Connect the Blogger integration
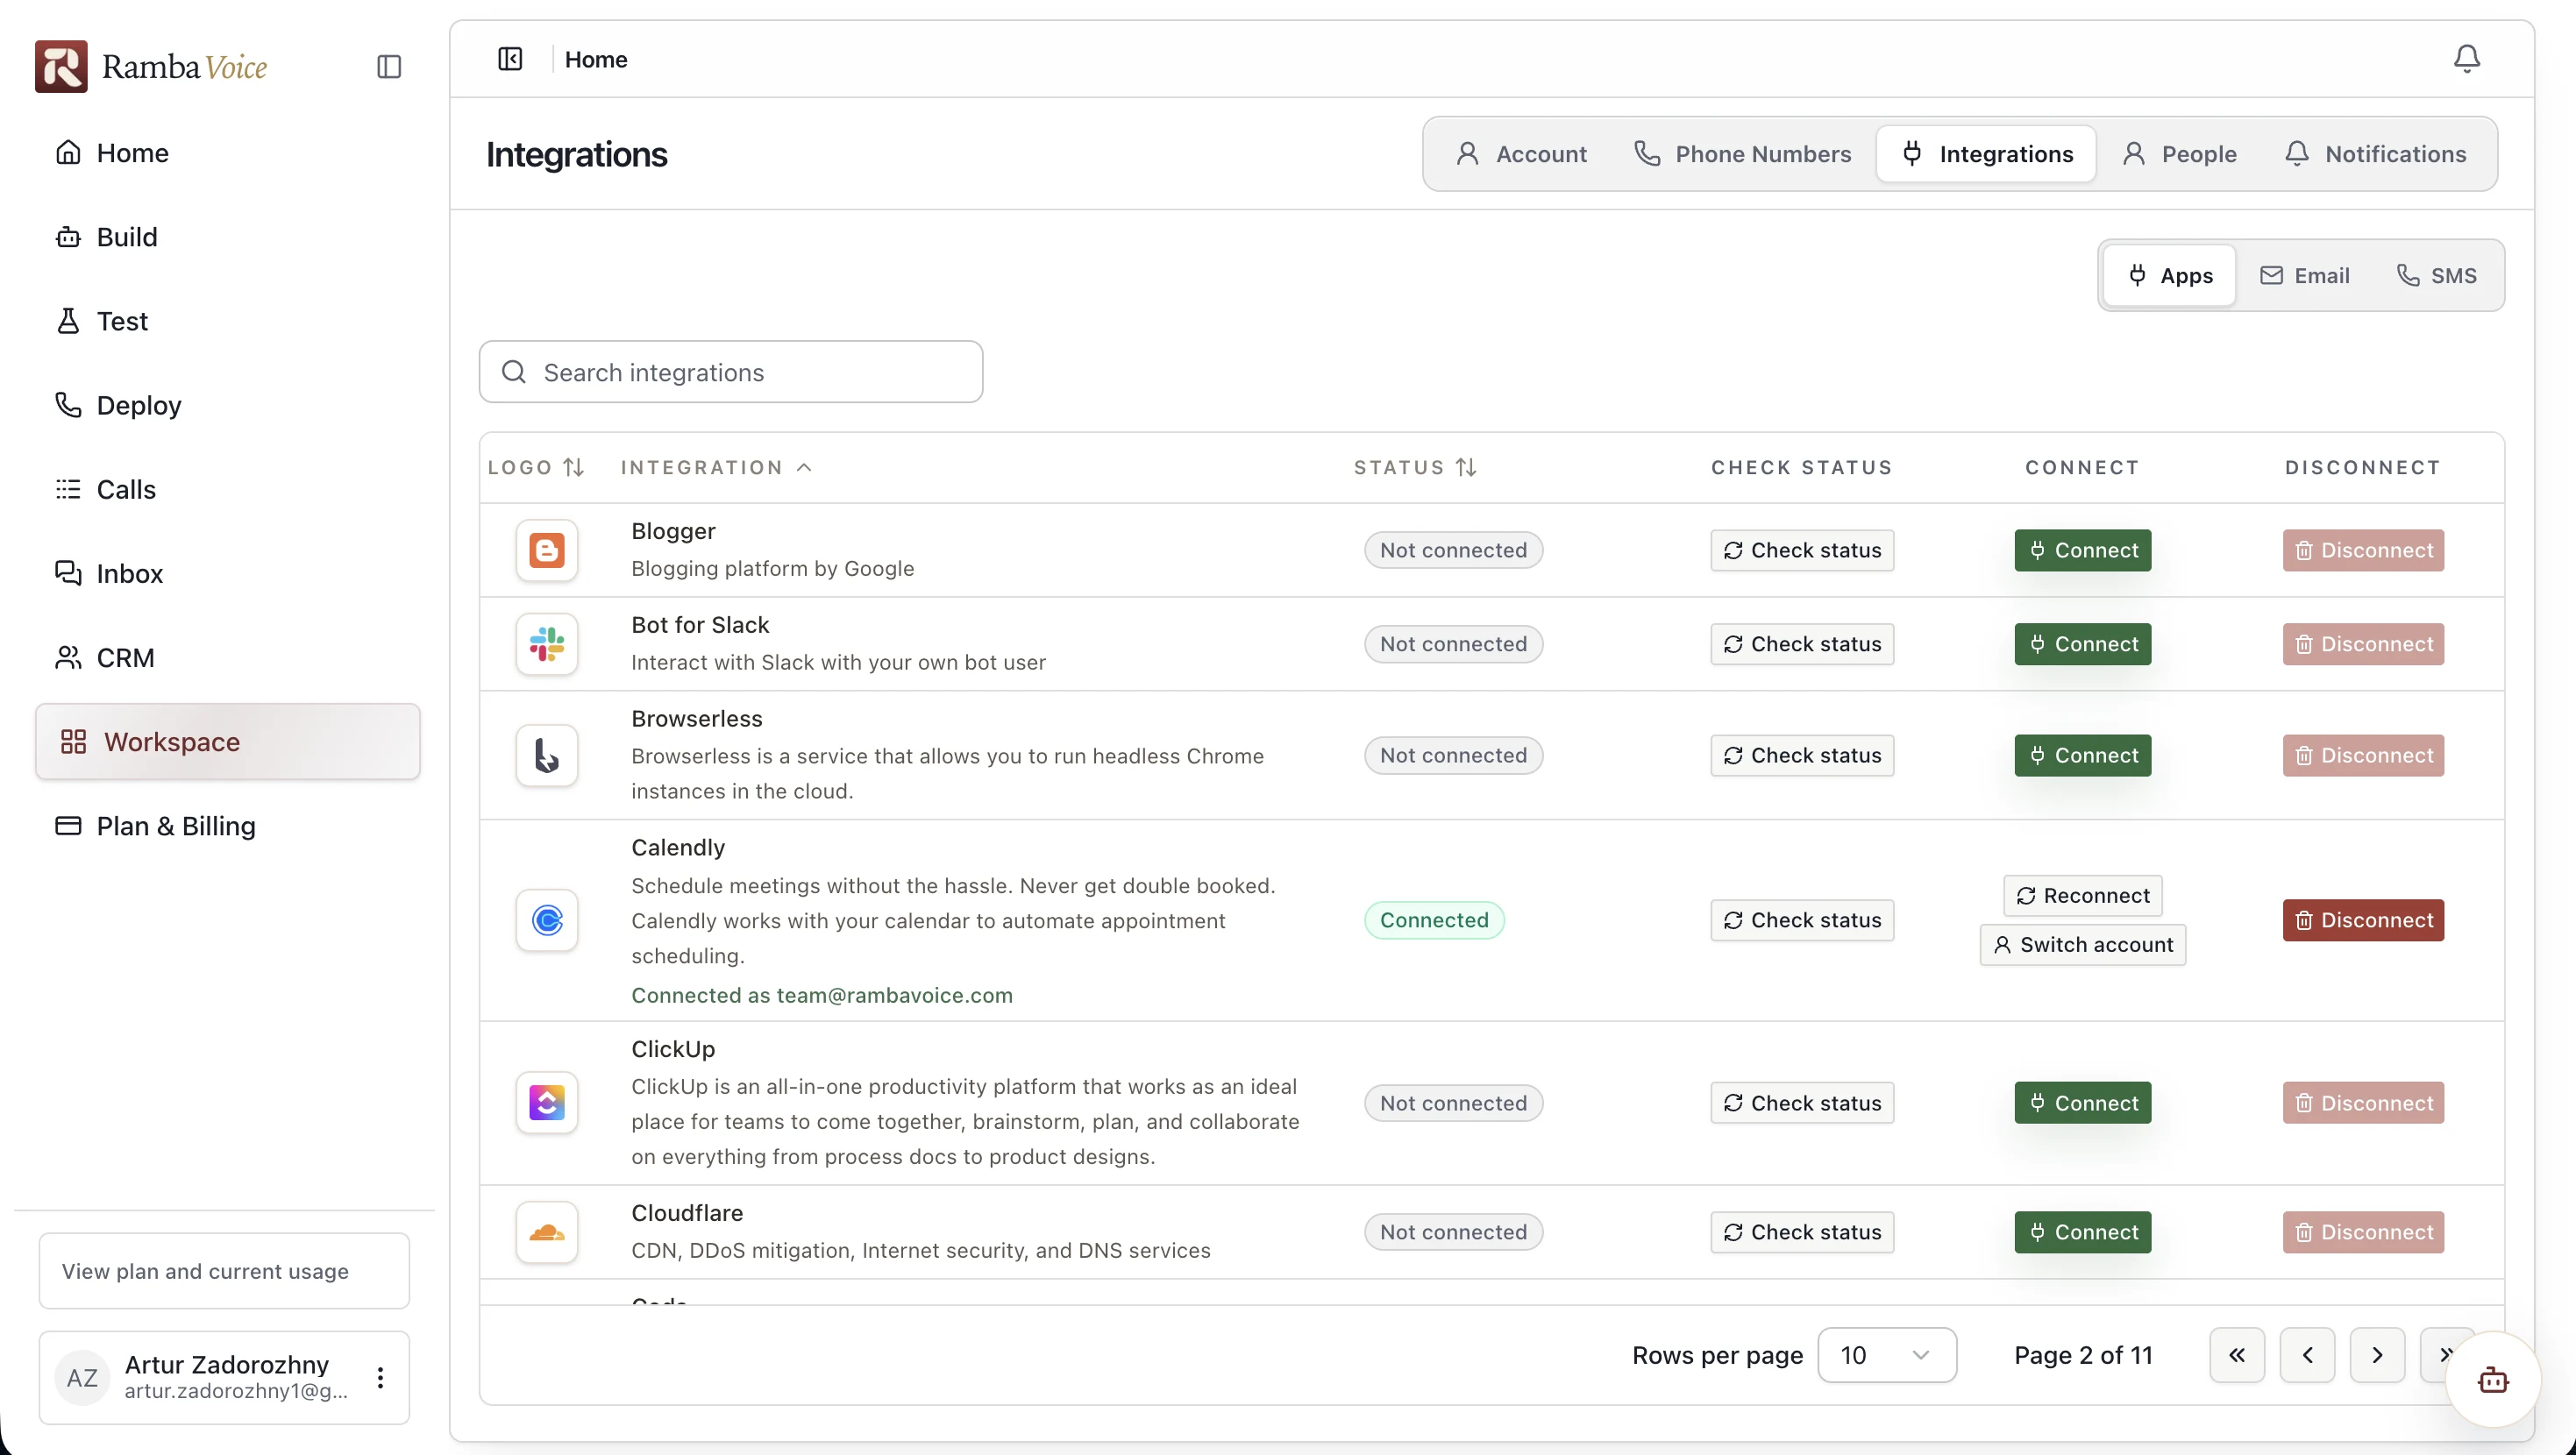2576x1455 pixels. pyautogui.click(x=2082, y=550)
